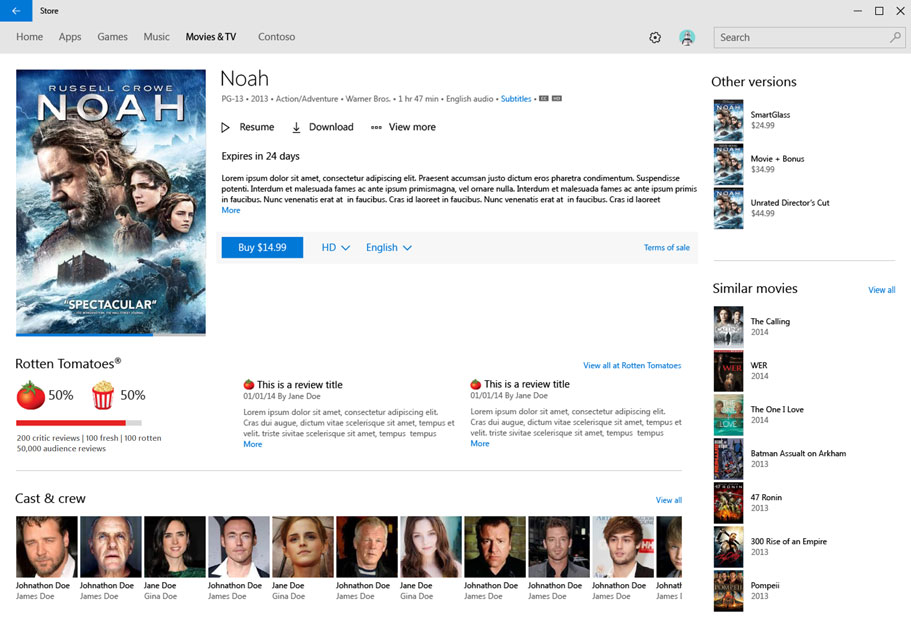
Task: Click the 'Noah' movie title heading
Action: click(245, 78)
